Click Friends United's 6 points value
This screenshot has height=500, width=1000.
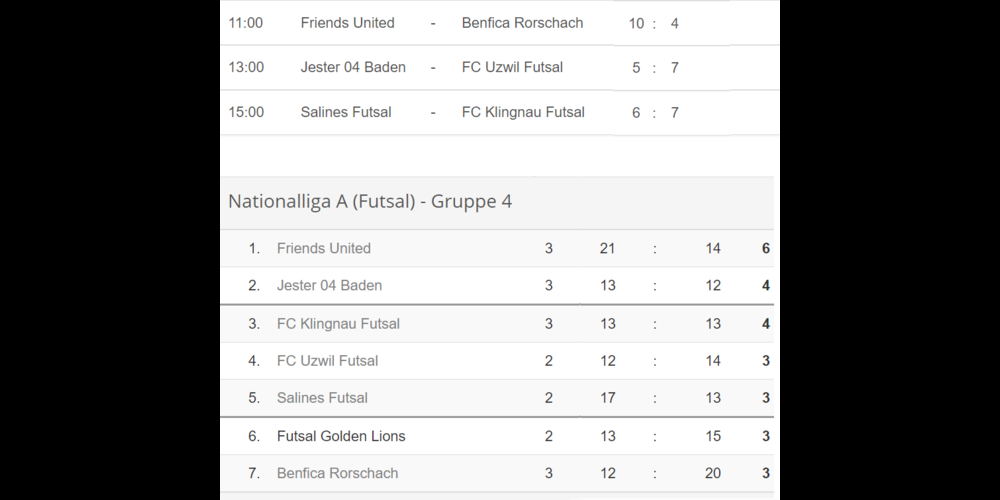pyautogui.click(x=766, y=248)
